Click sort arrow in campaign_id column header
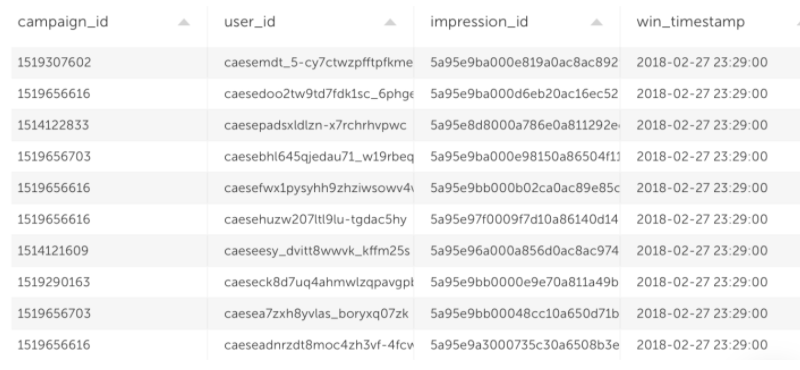800x370 pixels. (184, 22)
